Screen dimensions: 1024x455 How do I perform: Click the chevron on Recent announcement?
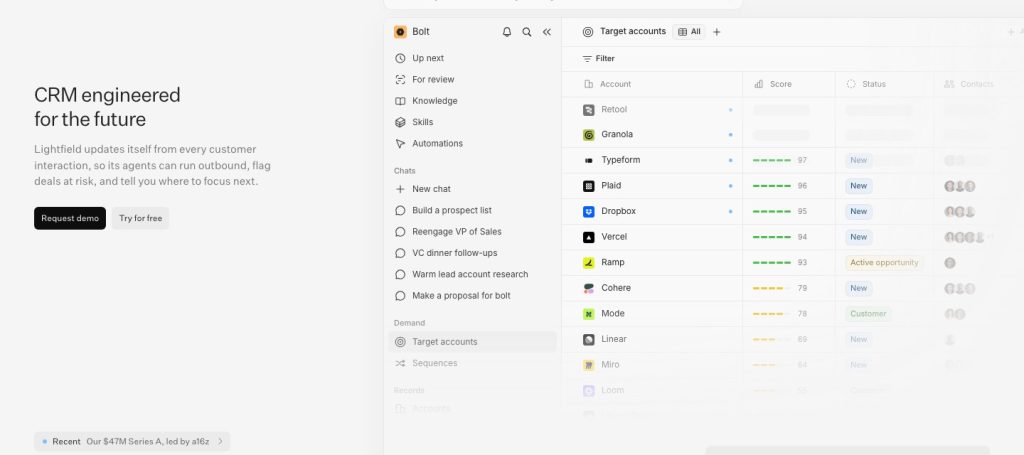click(220, 441)
